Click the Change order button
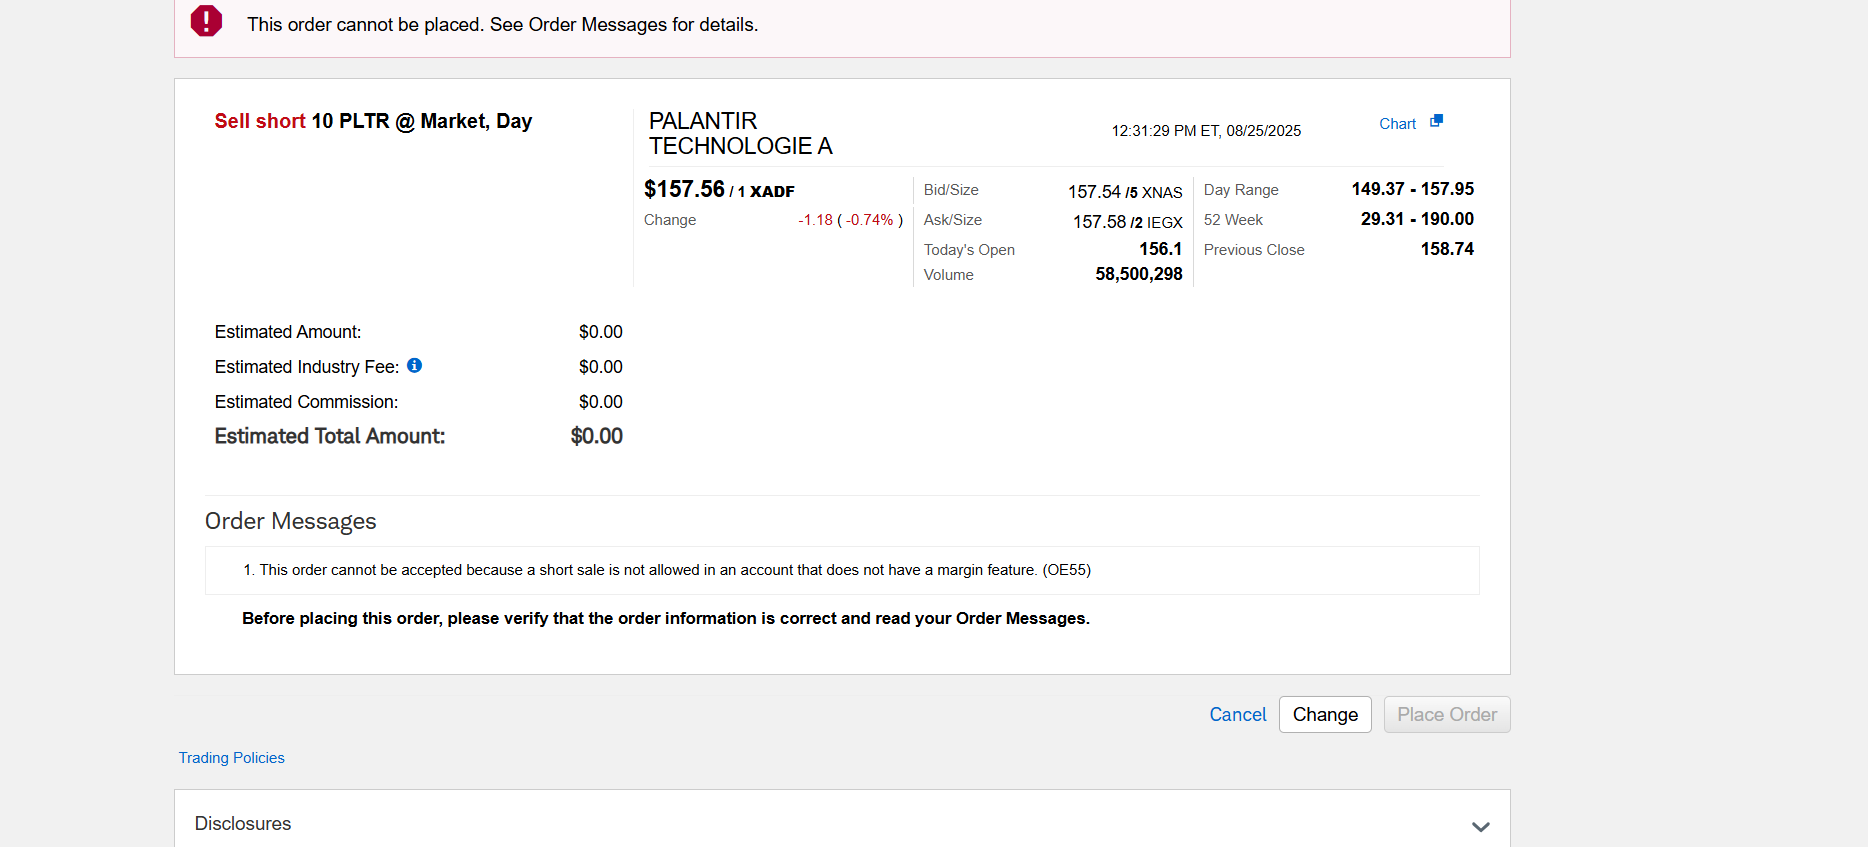 click(x=1325, y=714)
